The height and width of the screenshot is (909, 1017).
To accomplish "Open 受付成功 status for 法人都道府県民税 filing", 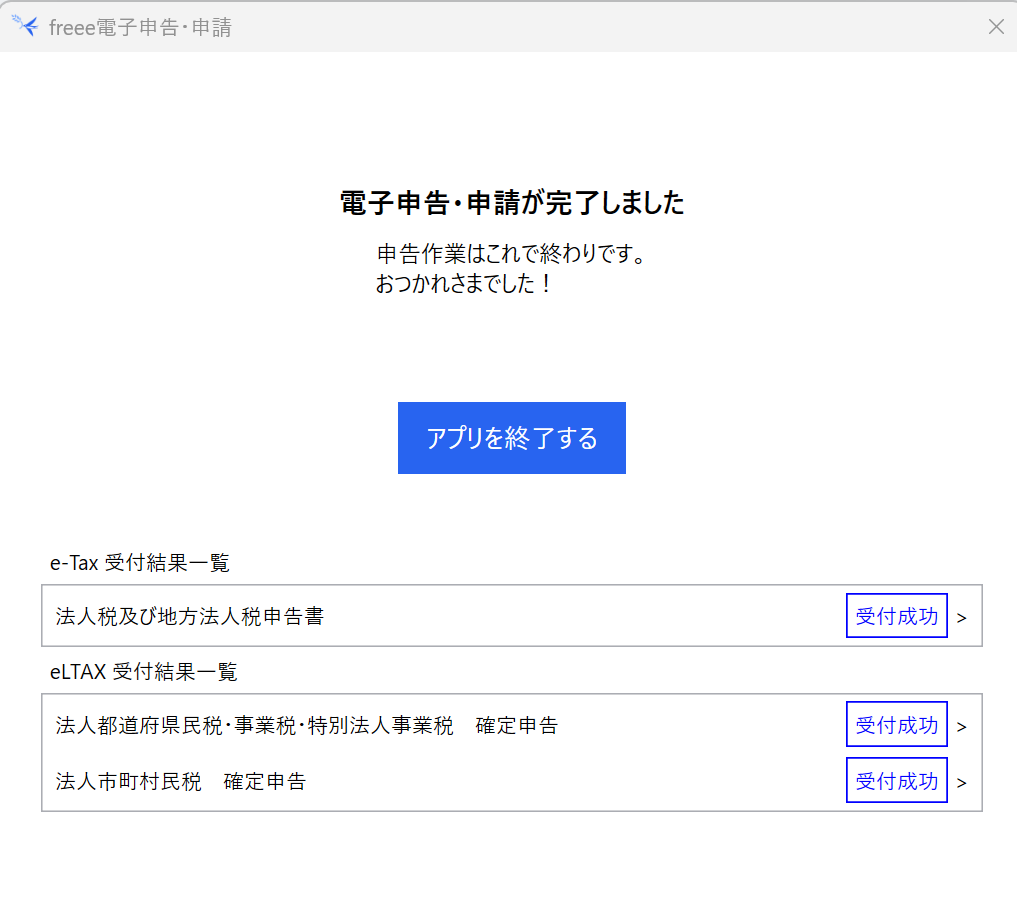I will coord(896,725).
